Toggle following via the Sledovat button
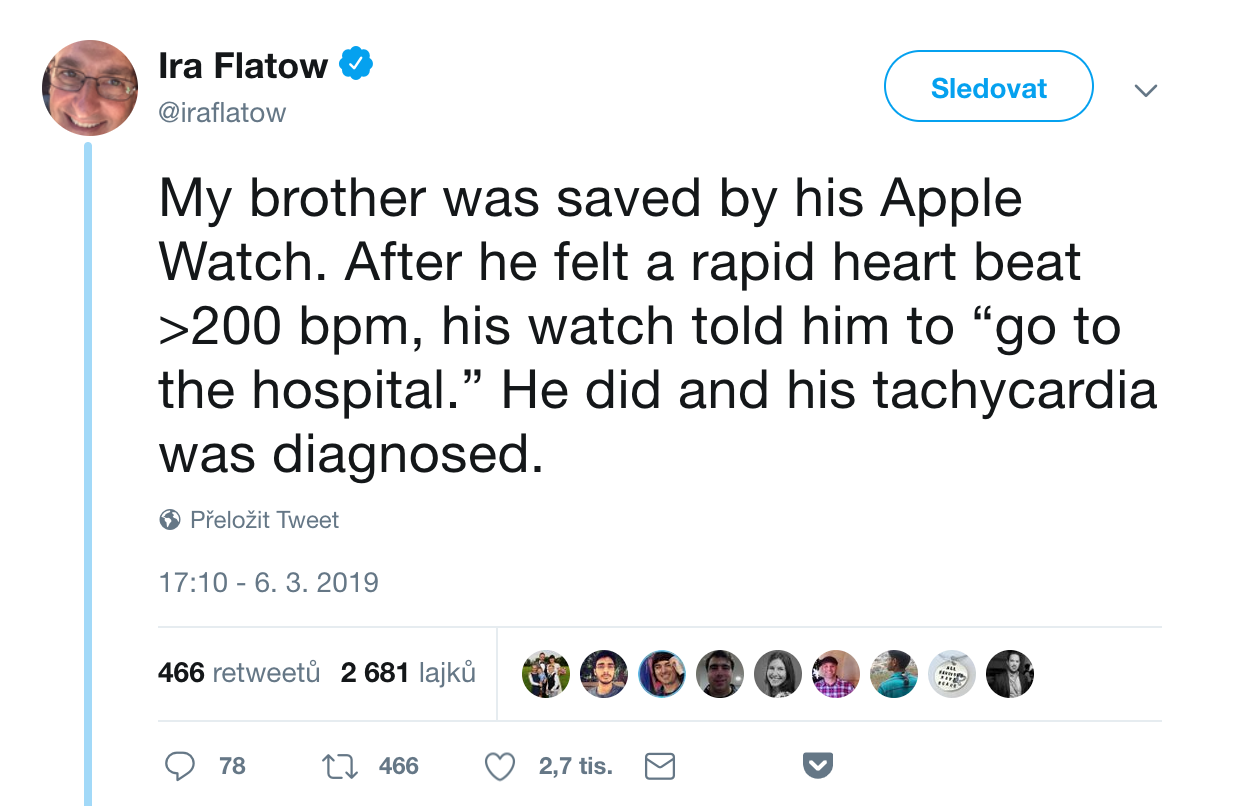Image resolution: width=1236 pixels, height=806 pixels. point(988,86)
